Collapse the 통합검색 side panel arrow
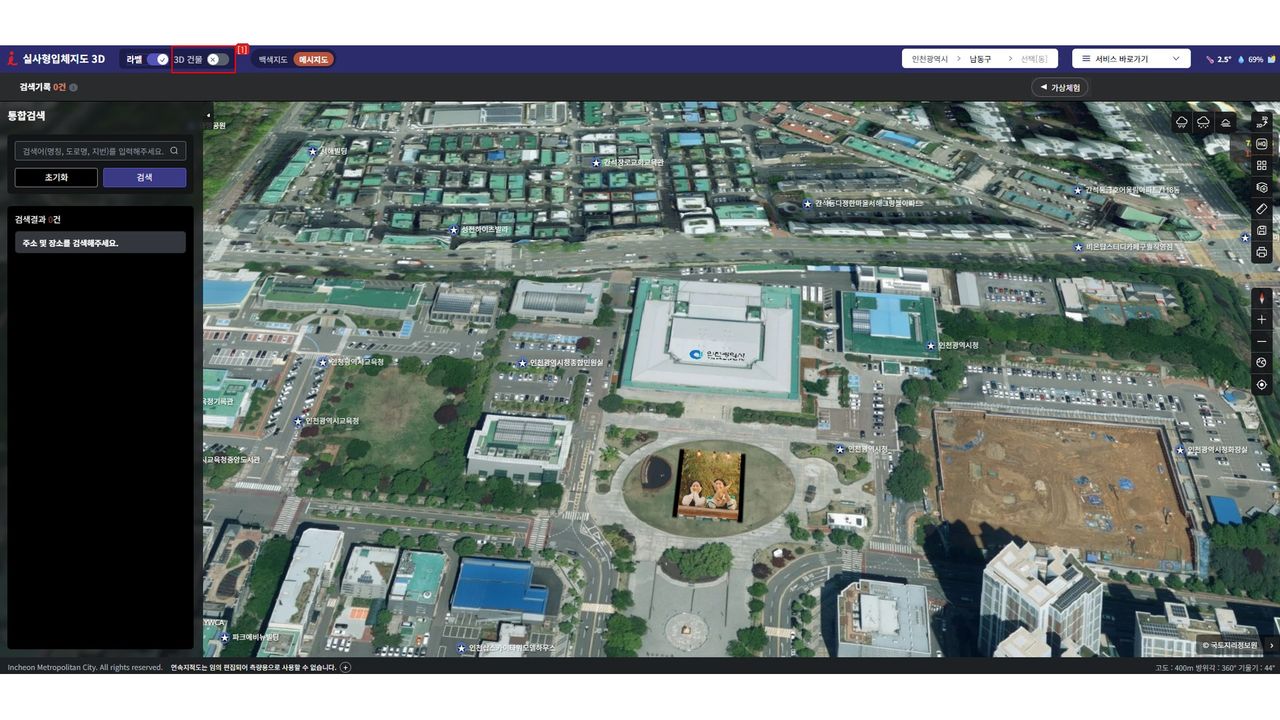1280x720 pixels. point(208,116)
